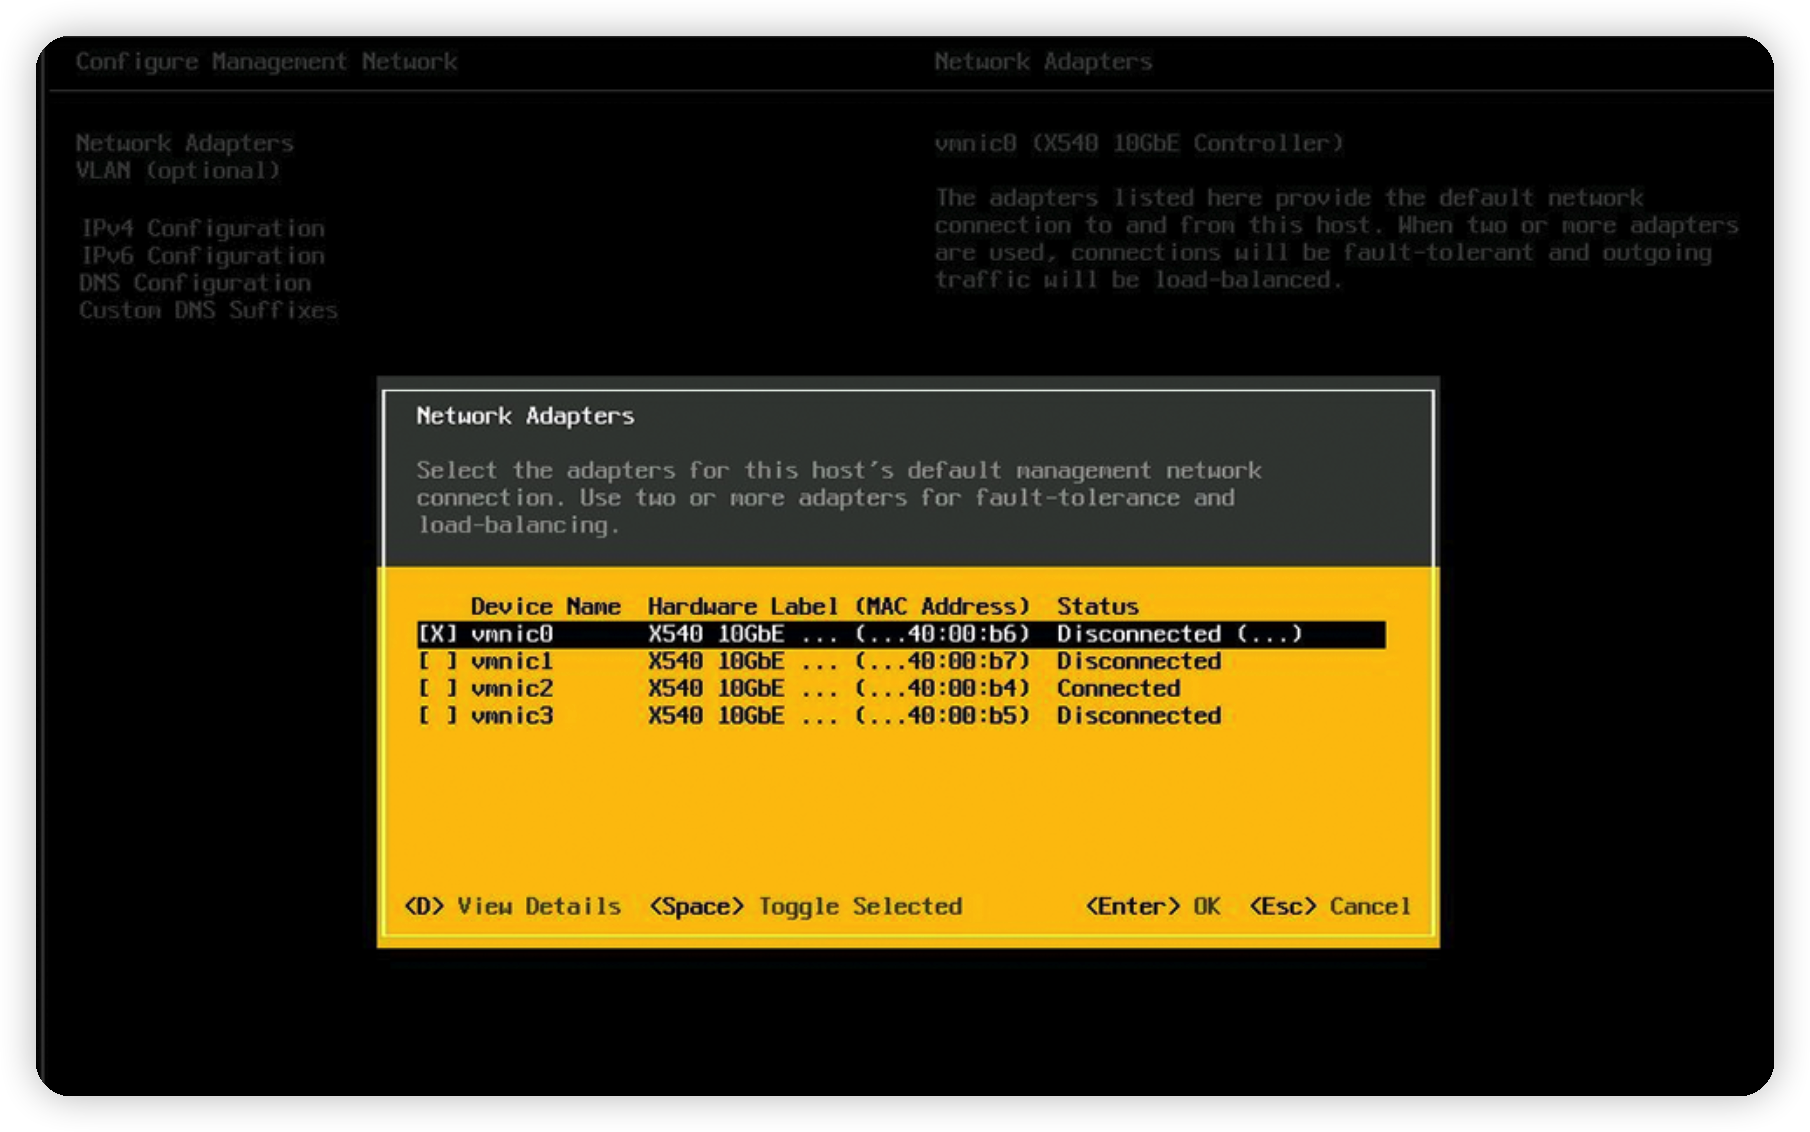Click <D> View Details option
Viewport: 1810px width, 1132px height.
tap(512, 906)
